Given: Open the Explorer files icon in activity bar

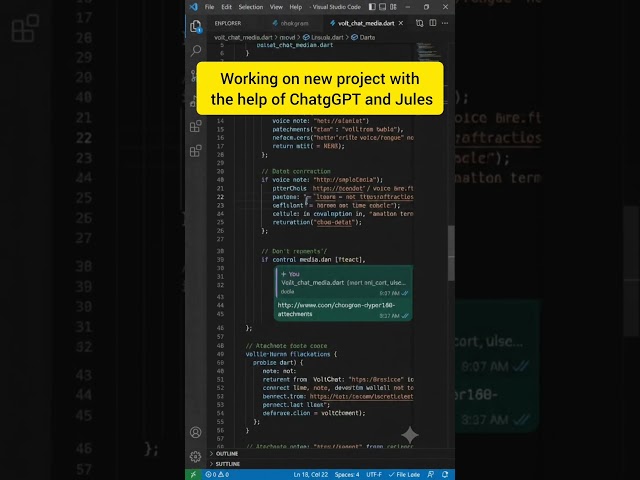Looking at the screenshot, I should (x=196, y=26).
